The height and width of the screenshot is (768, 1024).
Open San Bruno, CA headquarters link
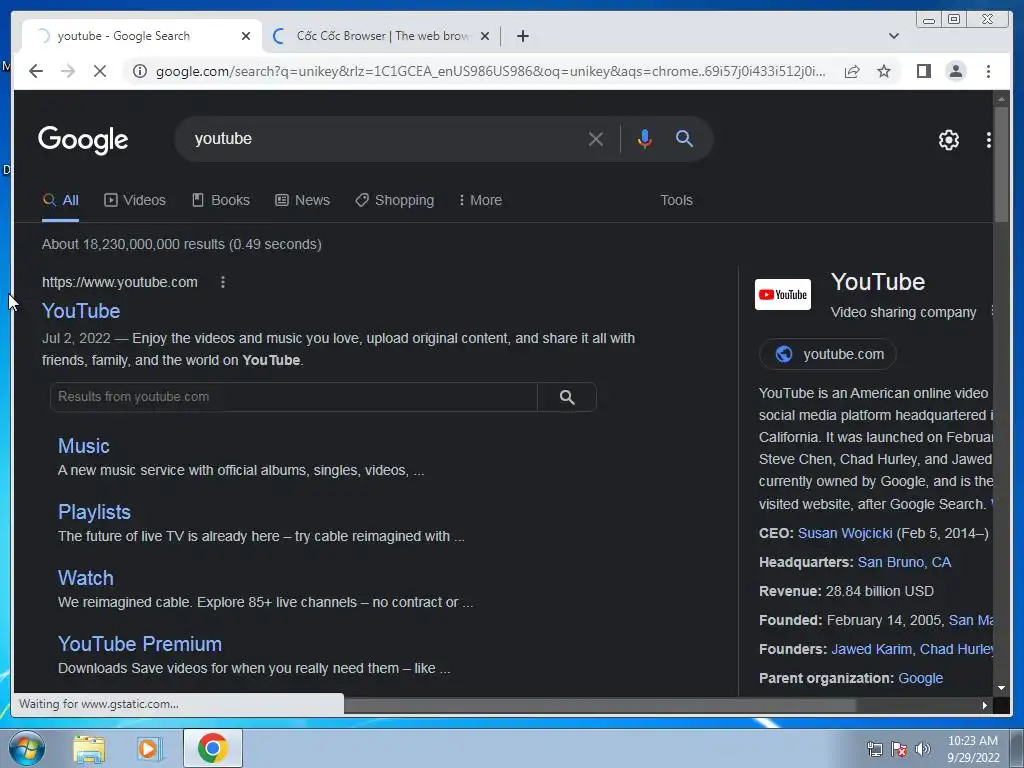coord(904,562)
